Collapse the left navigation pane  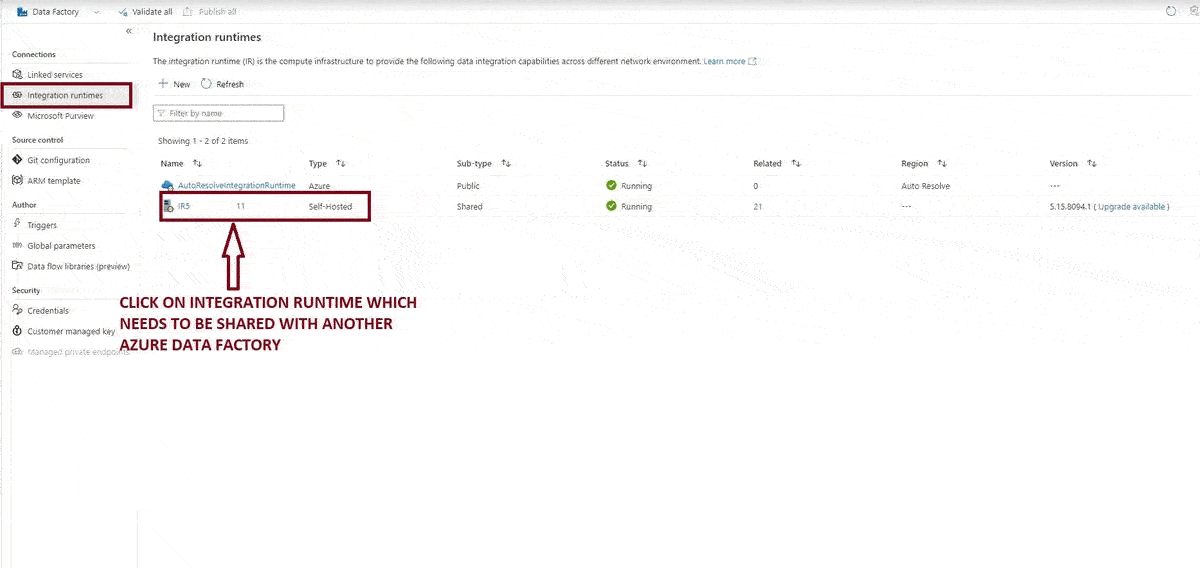pos(129,32)
